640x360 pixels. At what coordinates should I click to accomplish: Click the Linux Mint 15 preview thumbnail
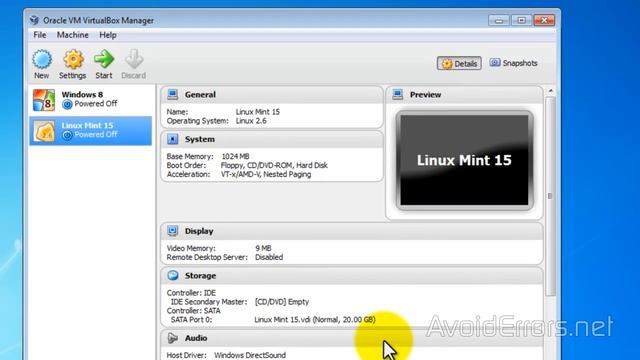pyautogui.click(x=464, y=160)
